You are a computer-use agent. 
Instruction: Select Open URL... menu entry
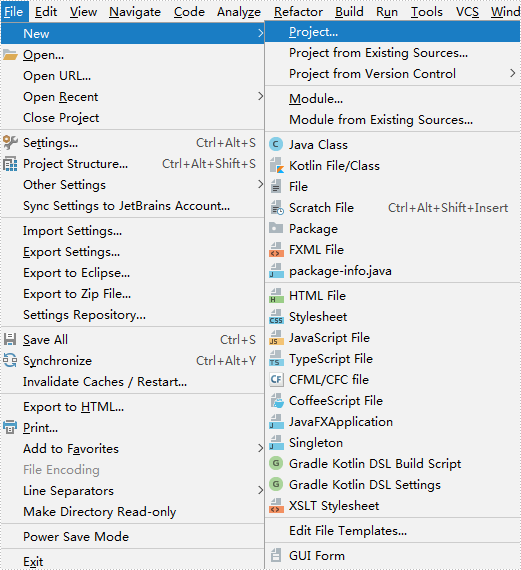132,76
